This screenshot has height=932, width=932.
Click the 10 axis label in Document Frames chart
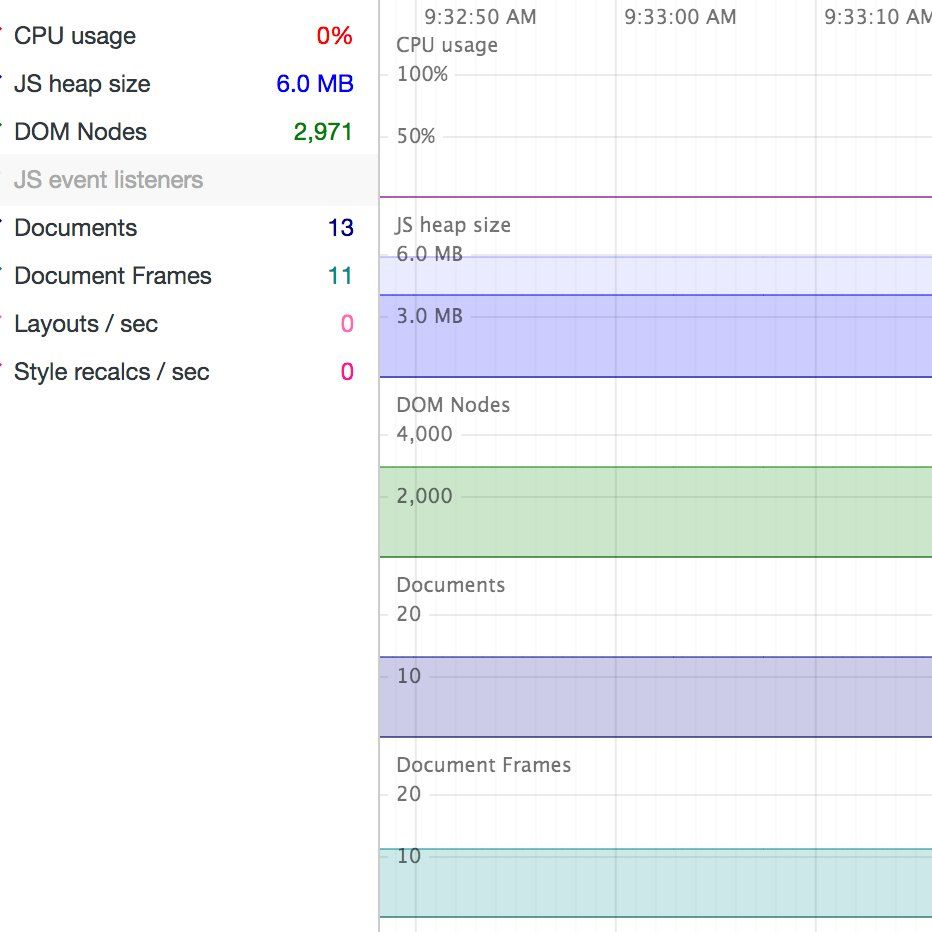click(x=409, y=856)
